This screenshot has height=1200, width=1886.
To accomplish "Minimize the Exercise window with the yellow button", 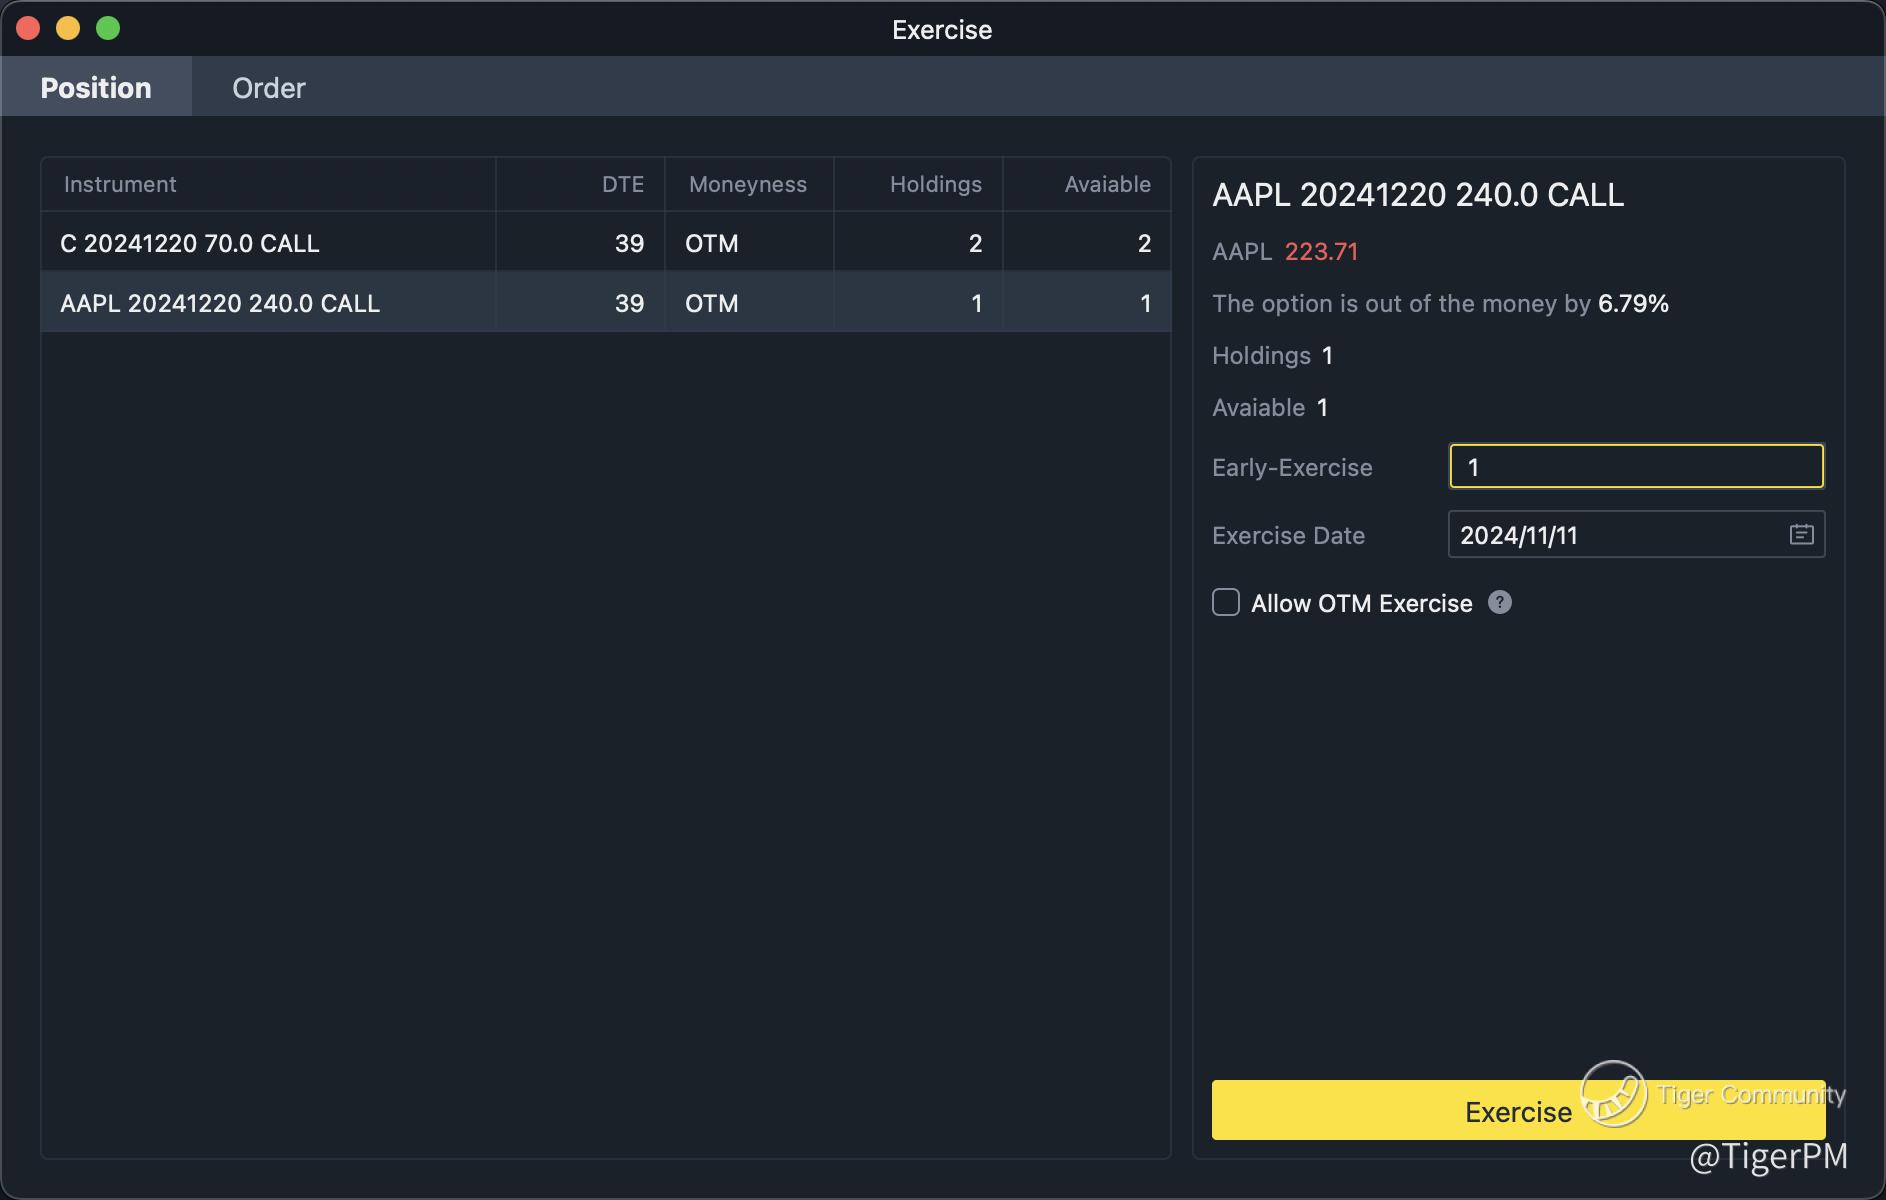I will click(68, 28).
